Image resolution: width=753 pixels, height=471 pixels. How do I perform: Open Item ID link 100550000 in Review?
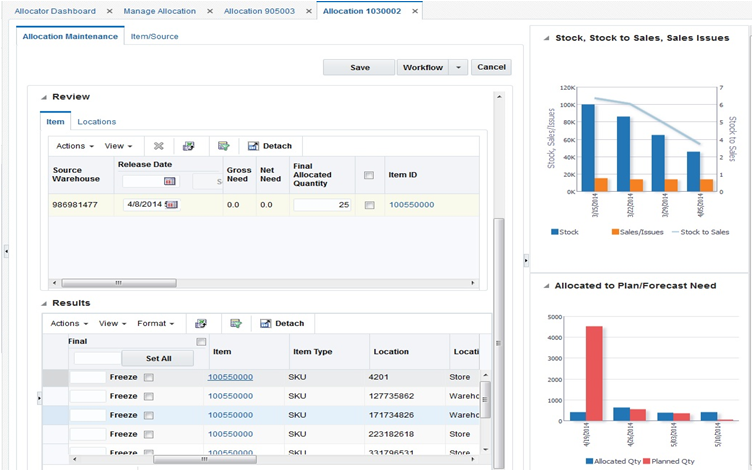point(412,205)
